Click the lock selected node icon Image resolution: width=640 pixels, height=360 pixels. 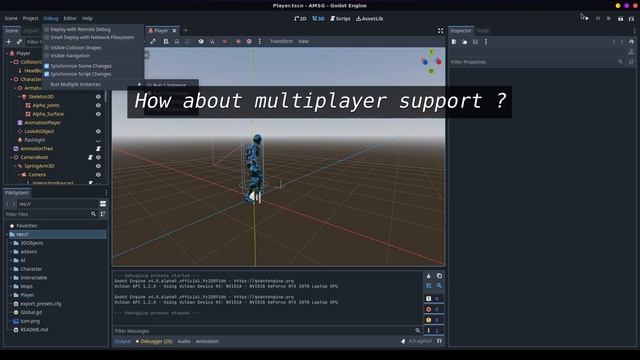click(177, 41)
